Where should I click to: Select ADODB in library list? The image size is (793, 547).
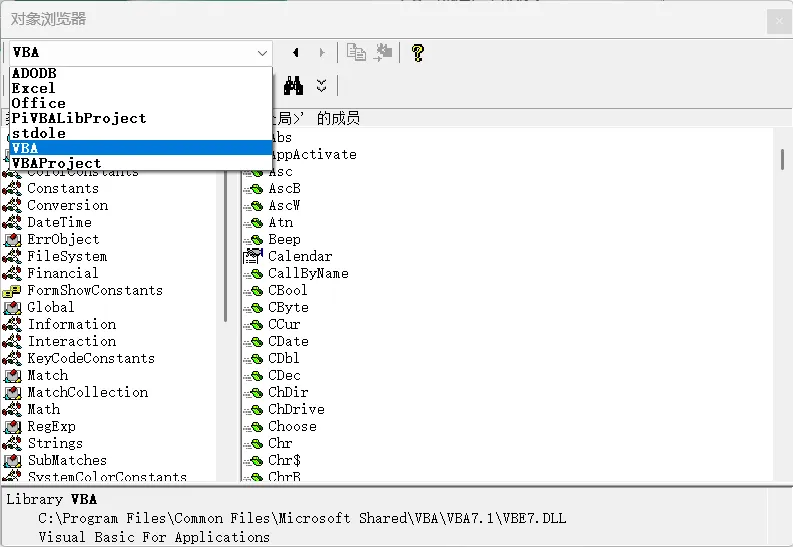click(x=141, y=73)
